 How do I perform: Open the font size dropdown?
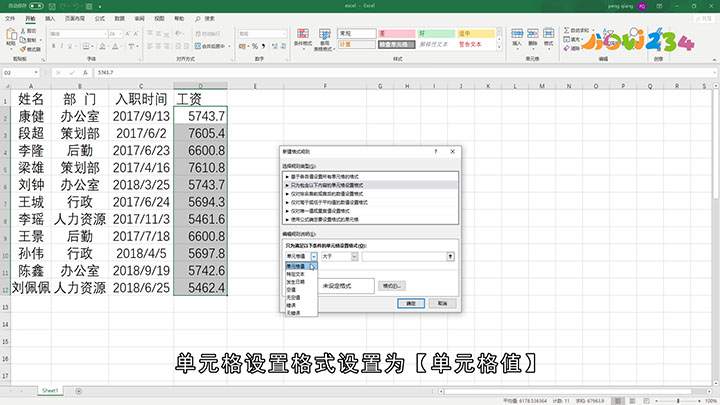120,34
